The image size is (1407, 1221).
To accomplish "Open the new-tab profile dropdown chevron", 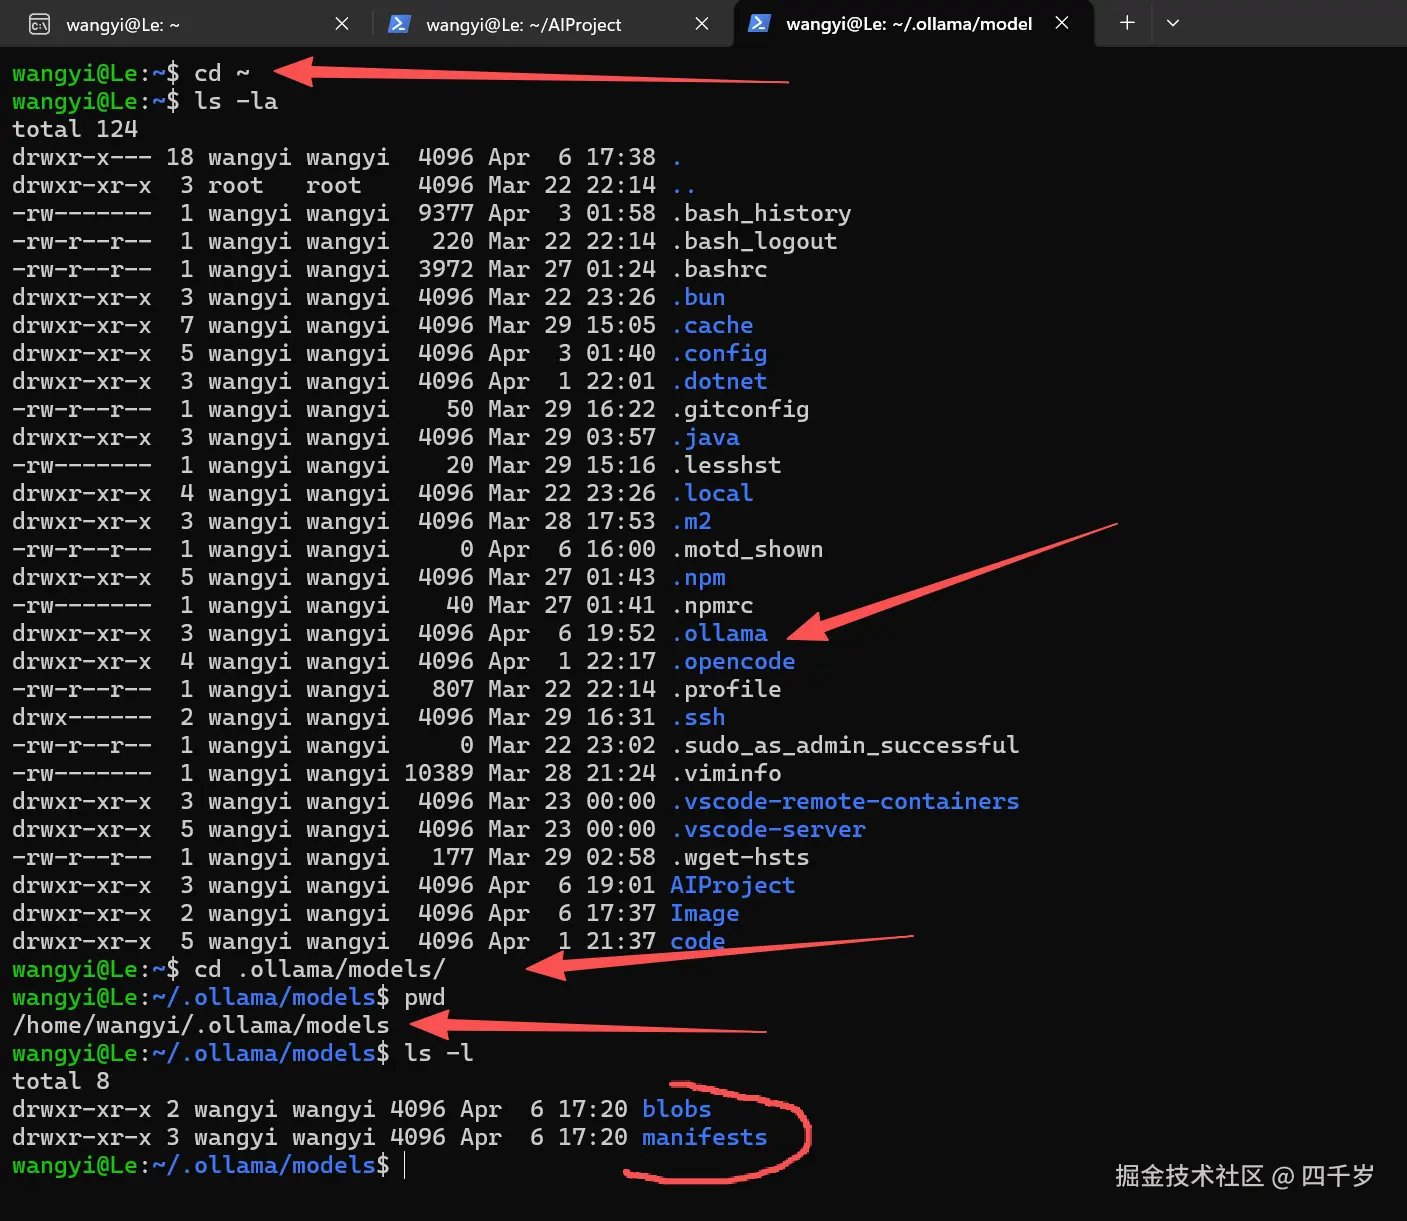I will click(1173, 23).
